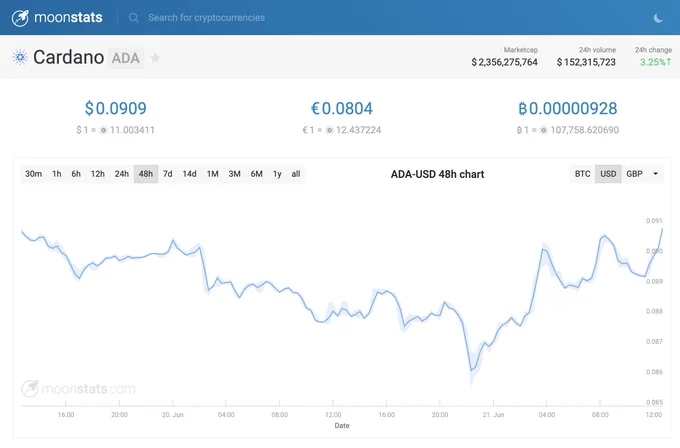Click the Bitcoin price ฿0.00000928

[568, 108]
